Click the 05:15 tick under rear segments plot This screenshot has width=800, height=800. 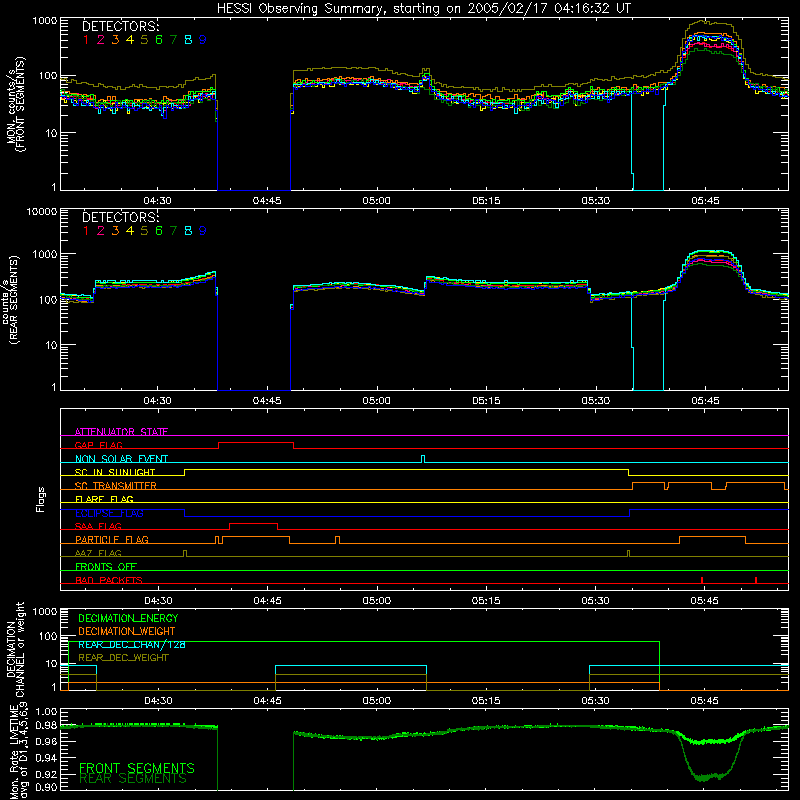[486, 401]
